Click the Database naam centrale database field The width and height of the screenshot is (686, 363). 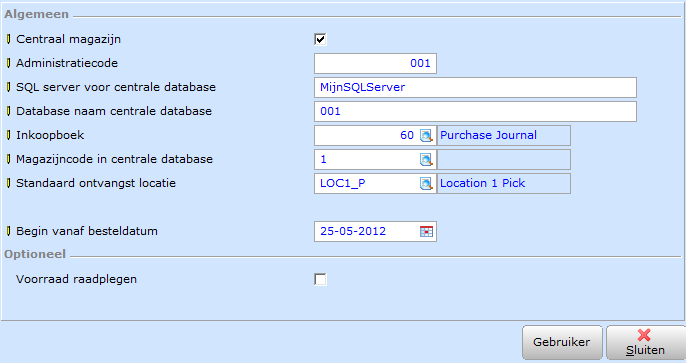pyautogui.click(x=475, y=112)
